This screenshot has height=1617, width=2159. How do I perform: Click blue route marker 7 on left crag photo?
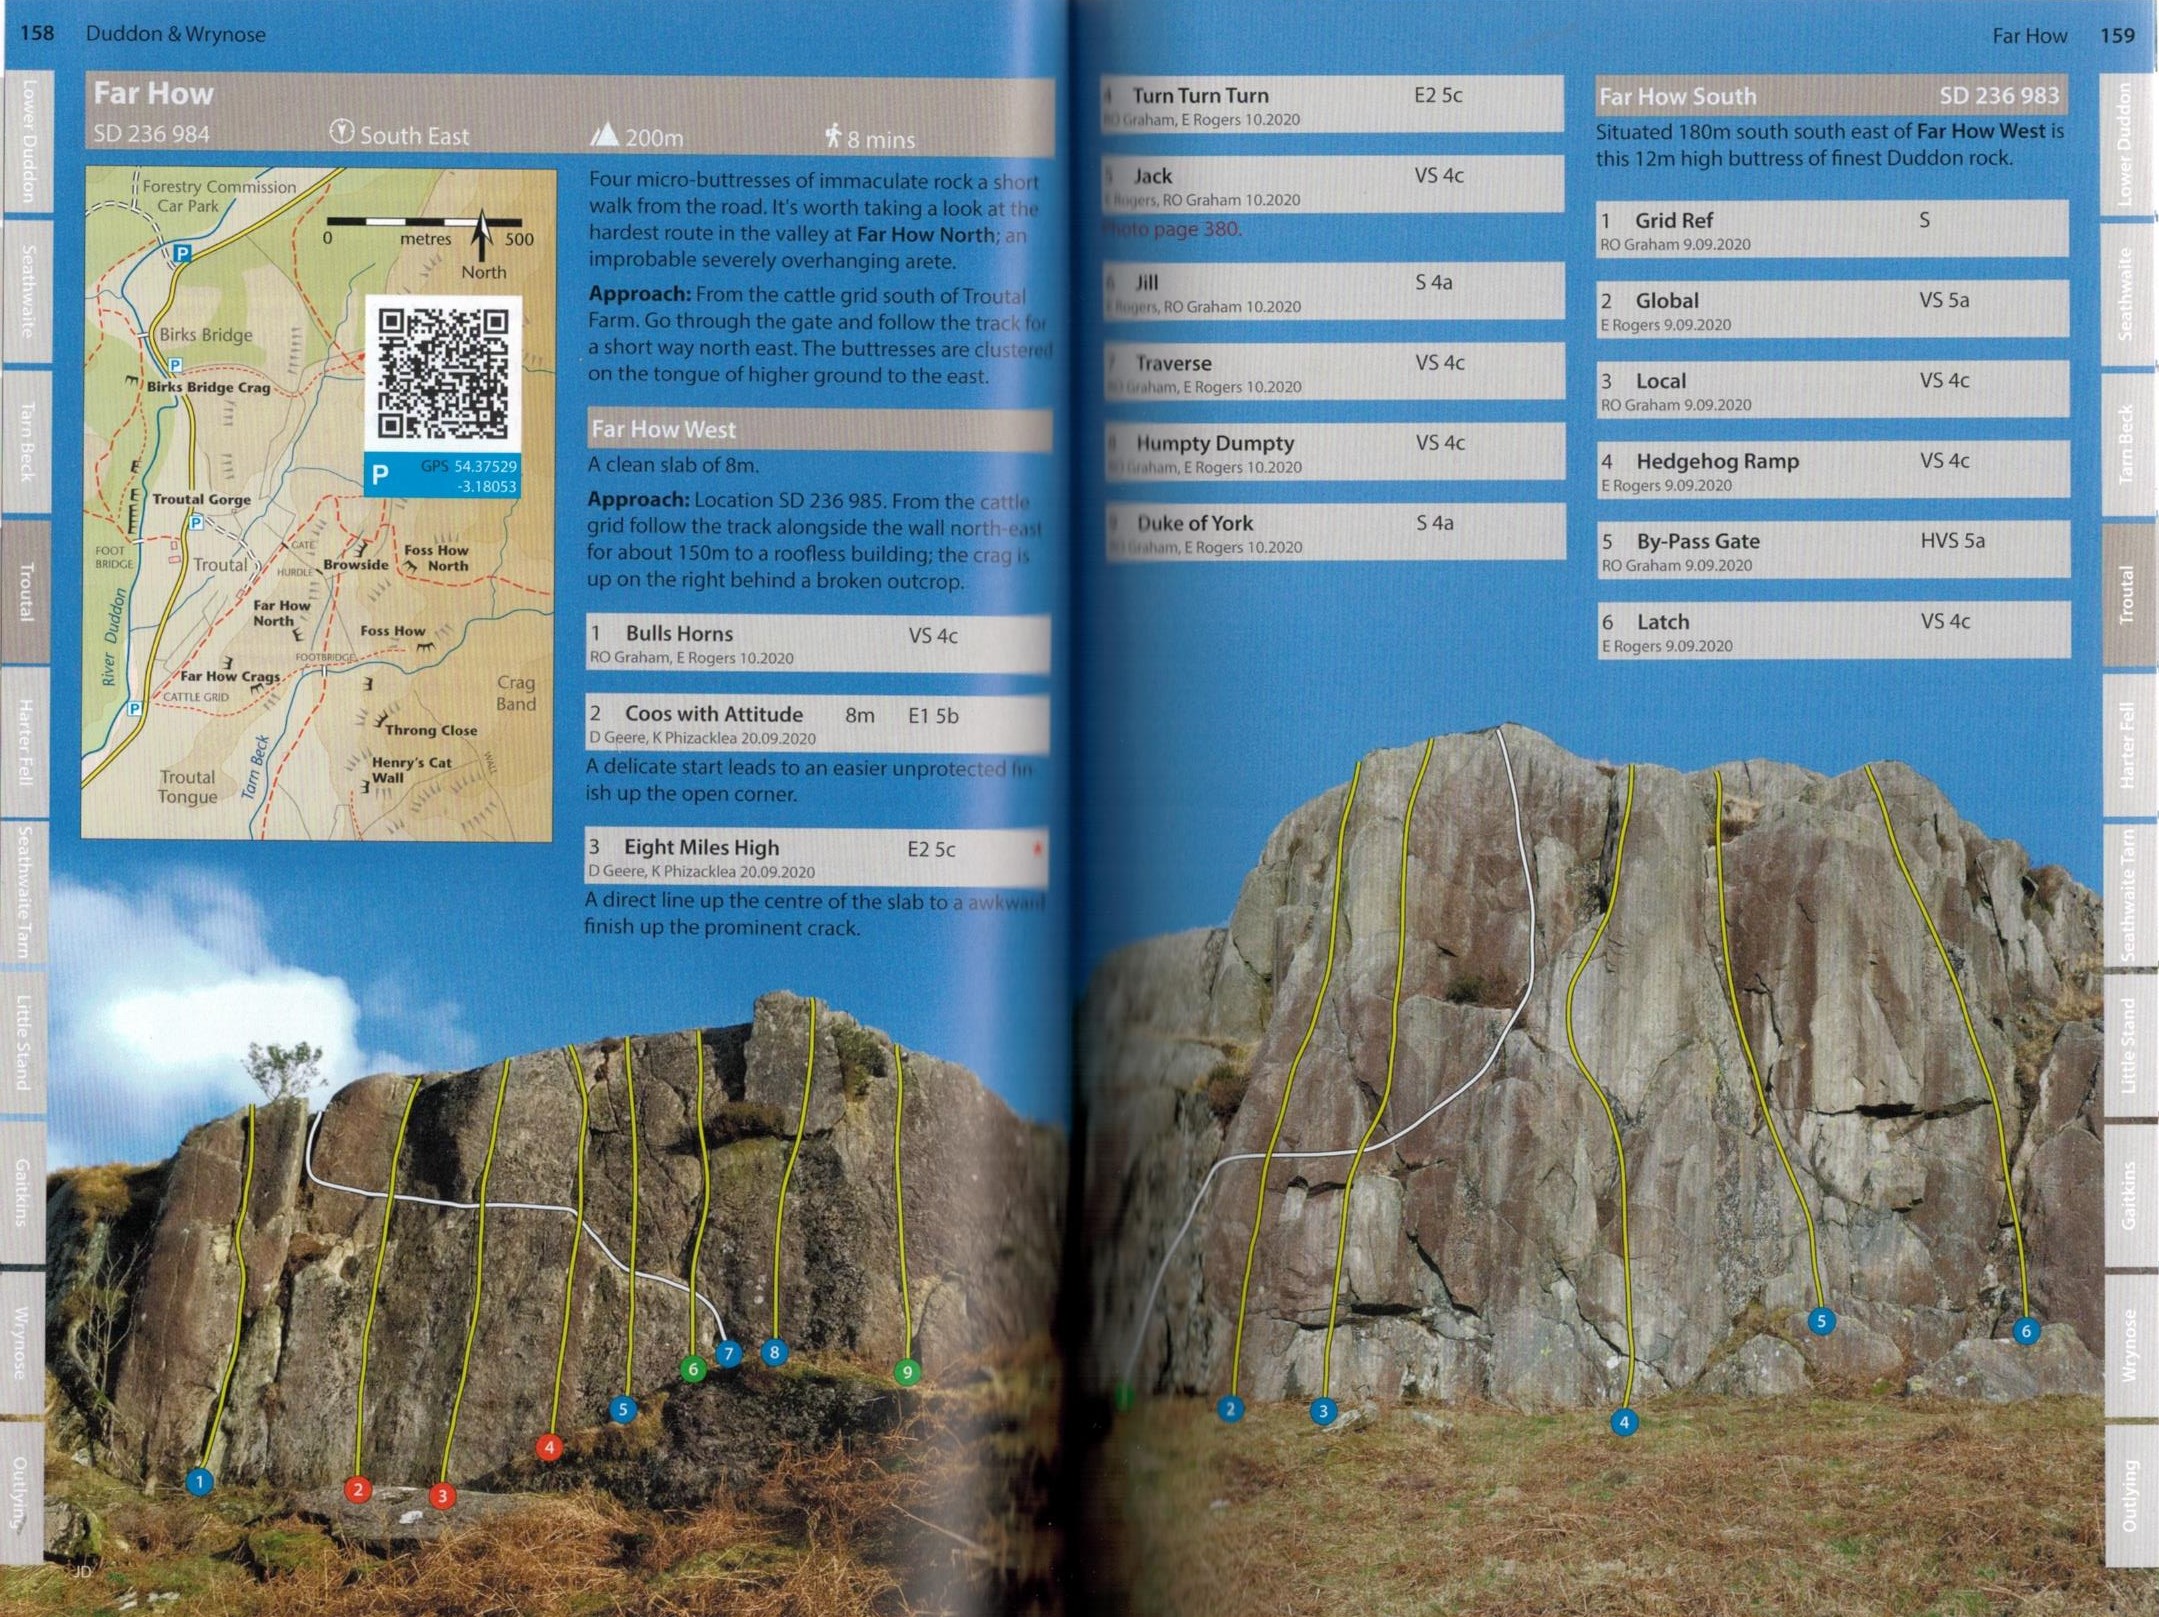729,1354
